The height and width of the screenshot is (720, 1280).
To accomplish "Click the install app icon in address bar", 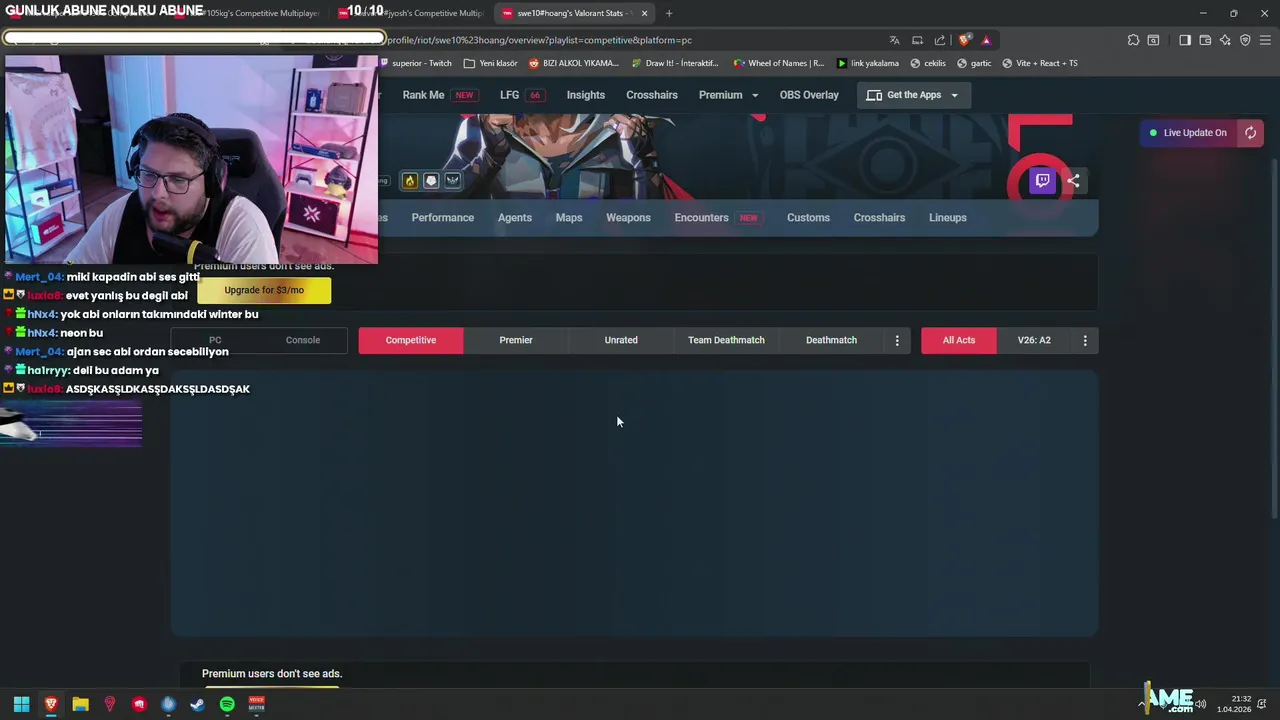I will pyautogui.click(x=917, y=40).
